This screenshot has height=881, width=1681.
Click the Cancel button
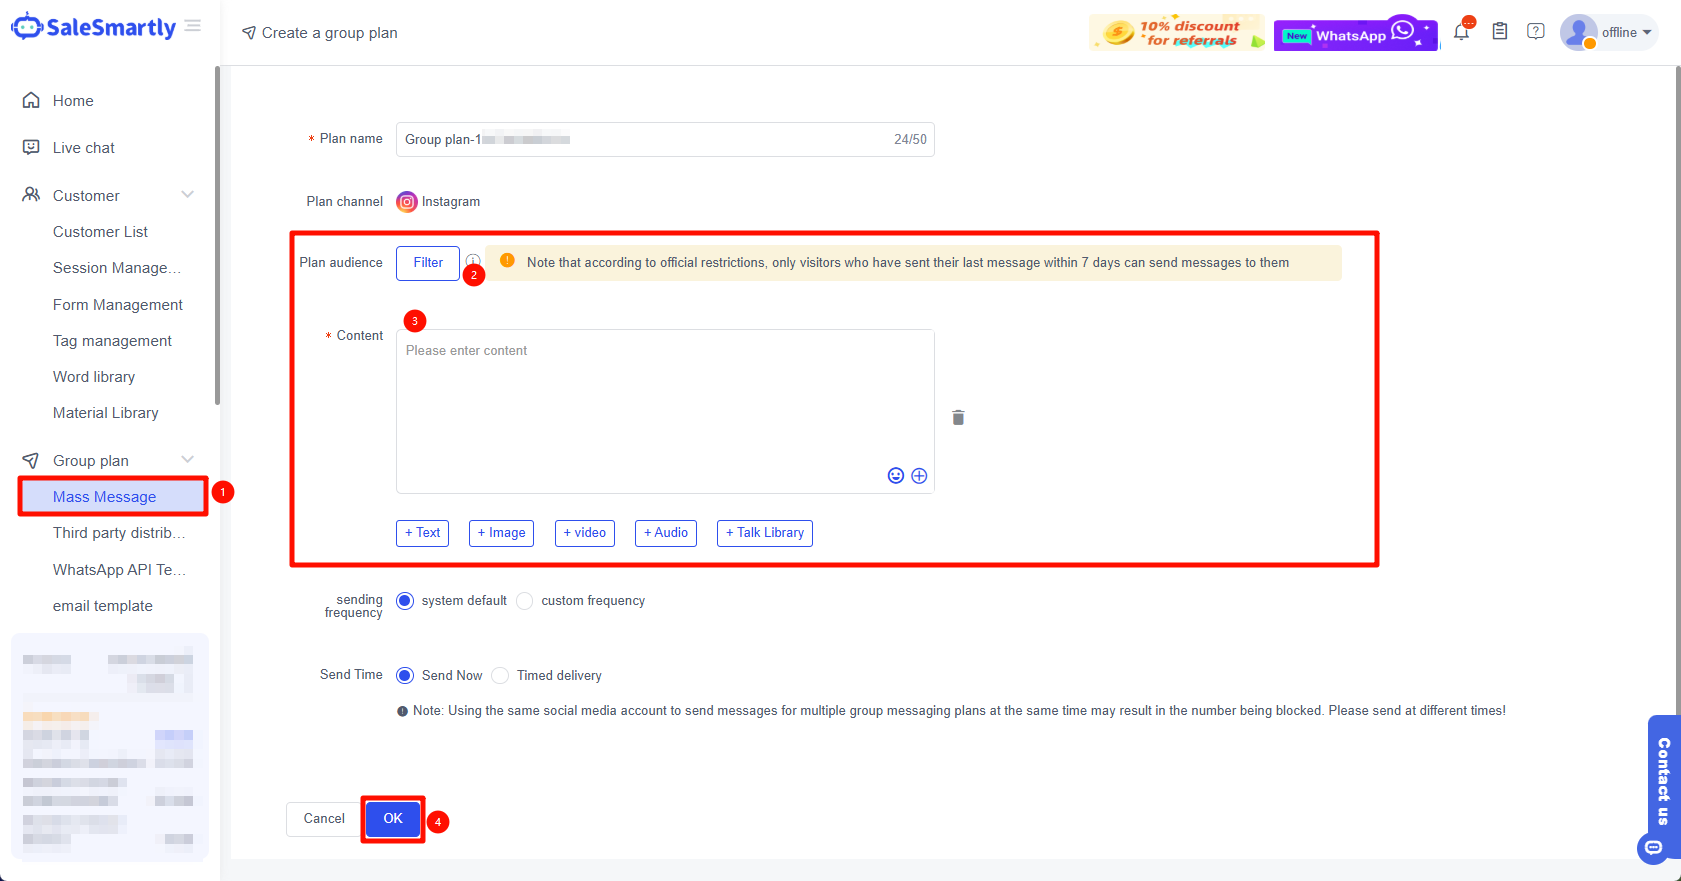pyautogui.click(x=324, y=819)
